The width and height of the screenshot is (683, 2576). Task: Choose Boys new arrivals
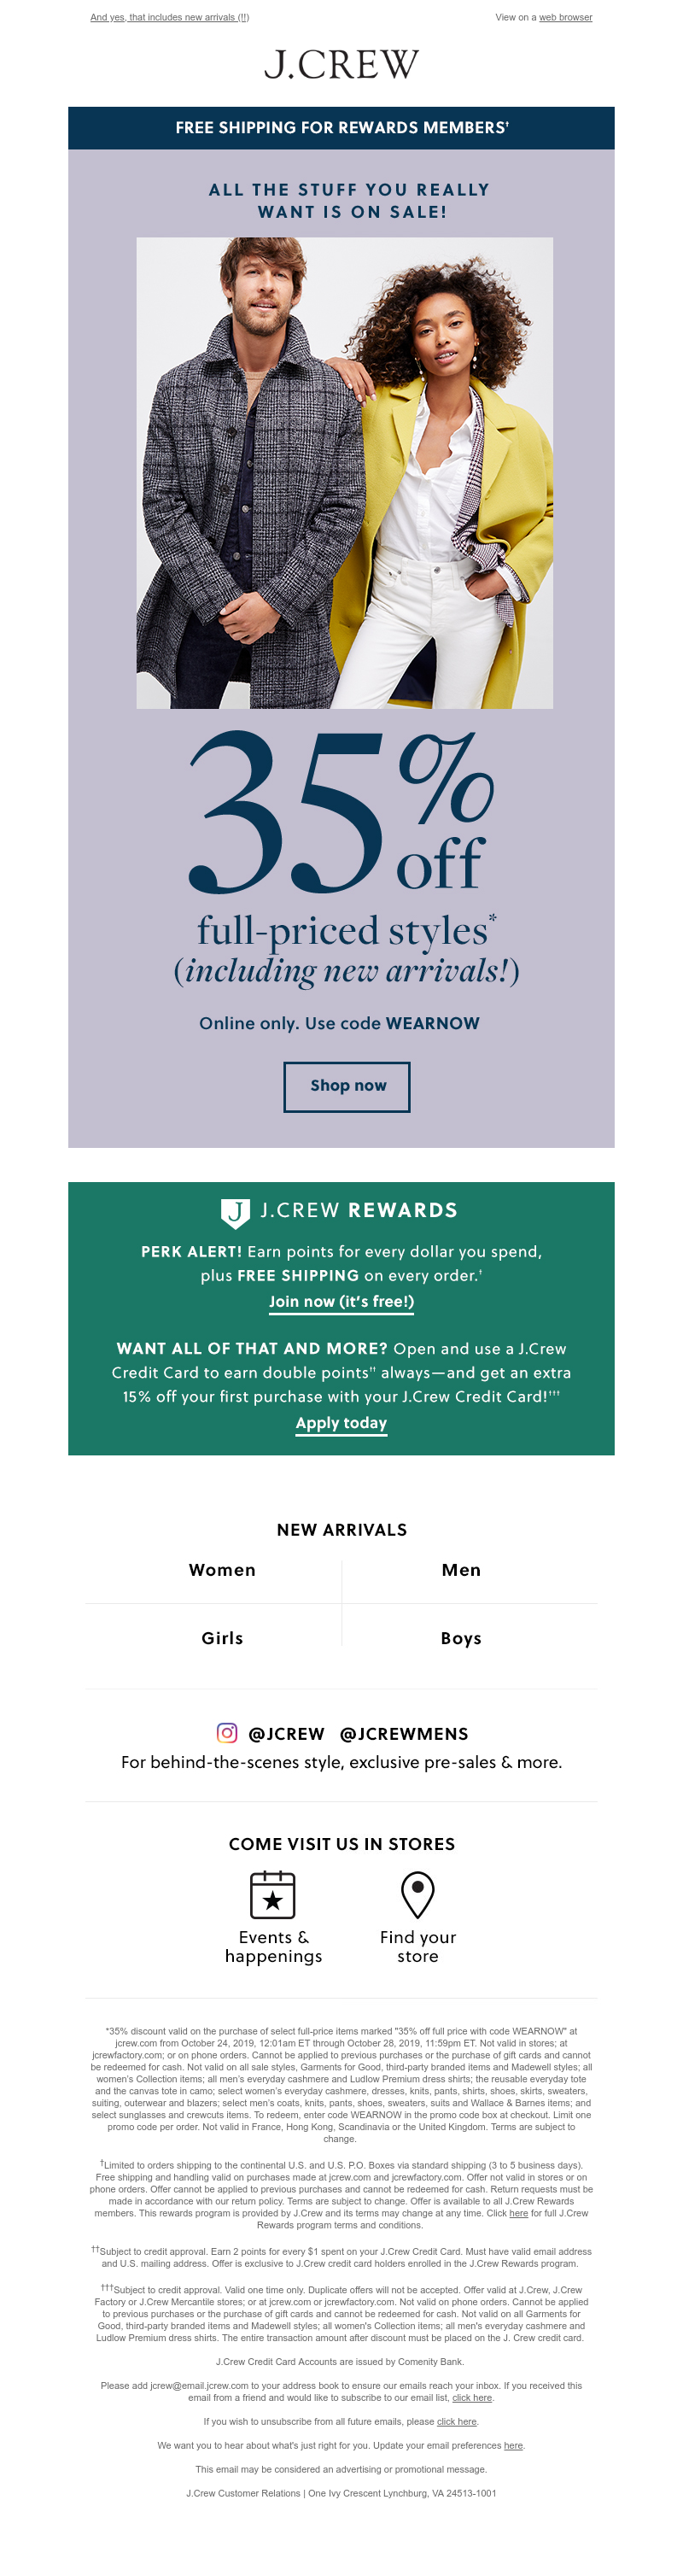461,1638
